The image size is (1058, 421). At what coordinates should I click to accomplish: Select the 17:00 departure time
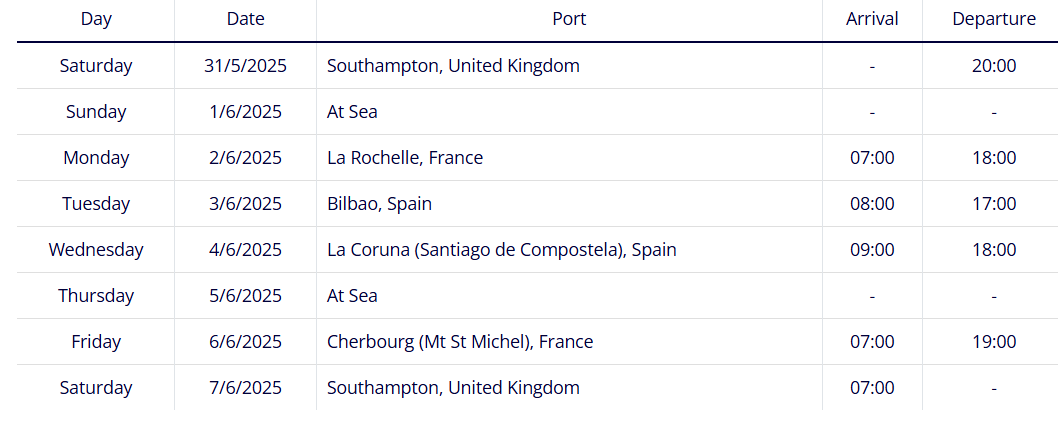(994, 204)
